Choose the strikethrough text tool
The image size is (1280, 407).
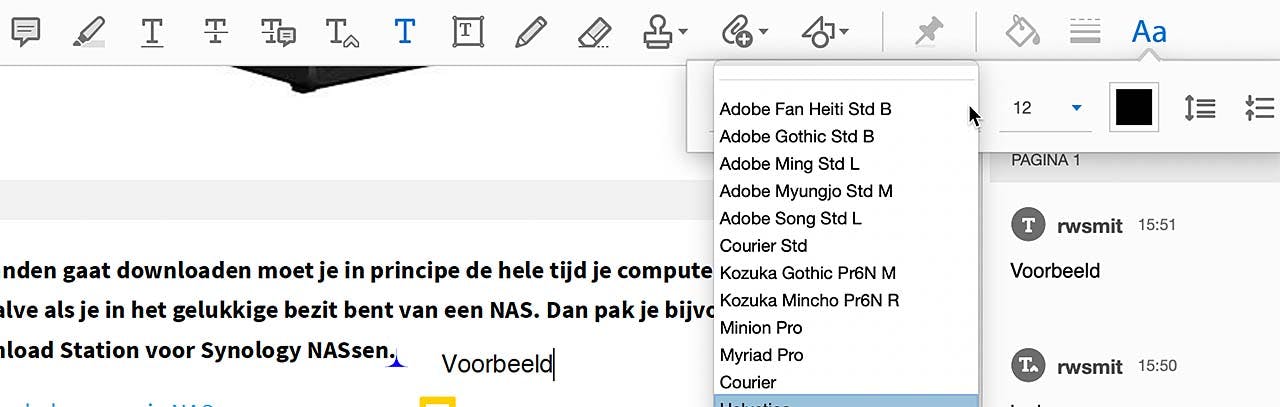point(215,32)
